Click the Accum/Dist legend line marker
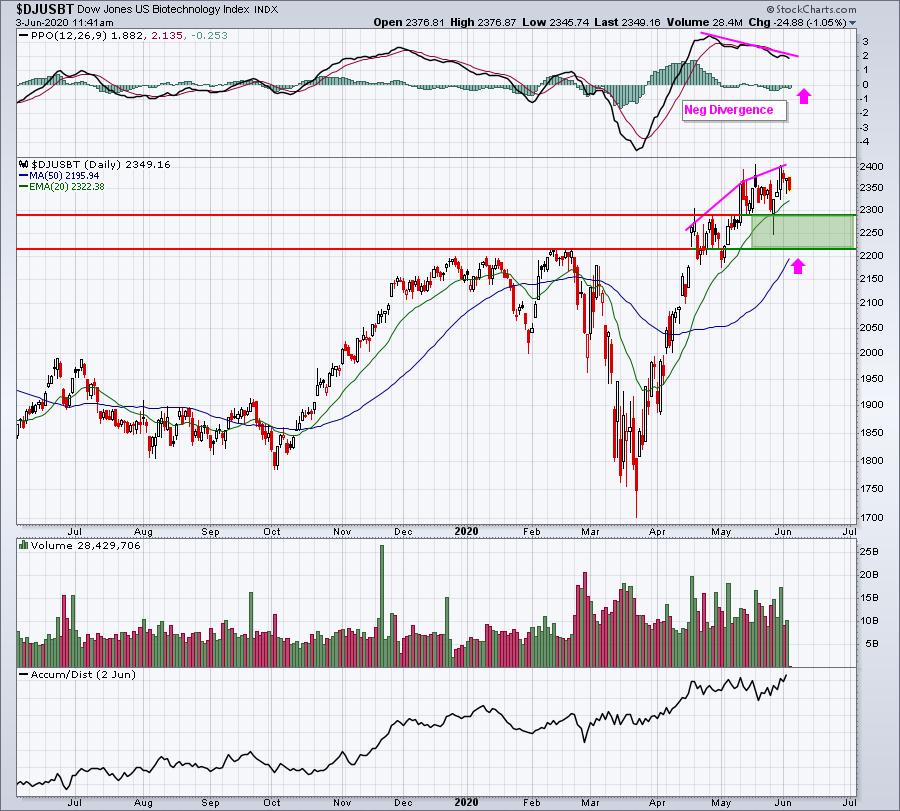 (x=24, y=674)
